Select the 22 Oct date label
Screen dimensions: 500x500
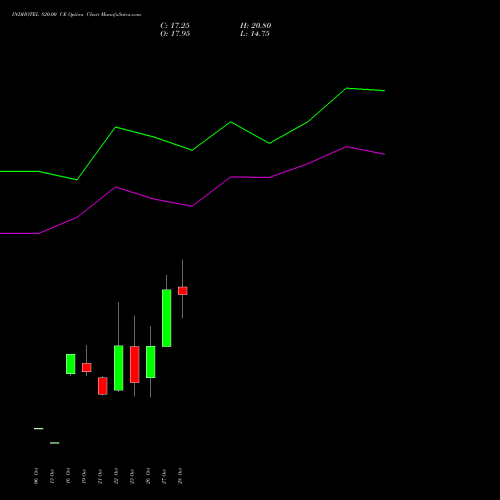(x=116, y=476)
